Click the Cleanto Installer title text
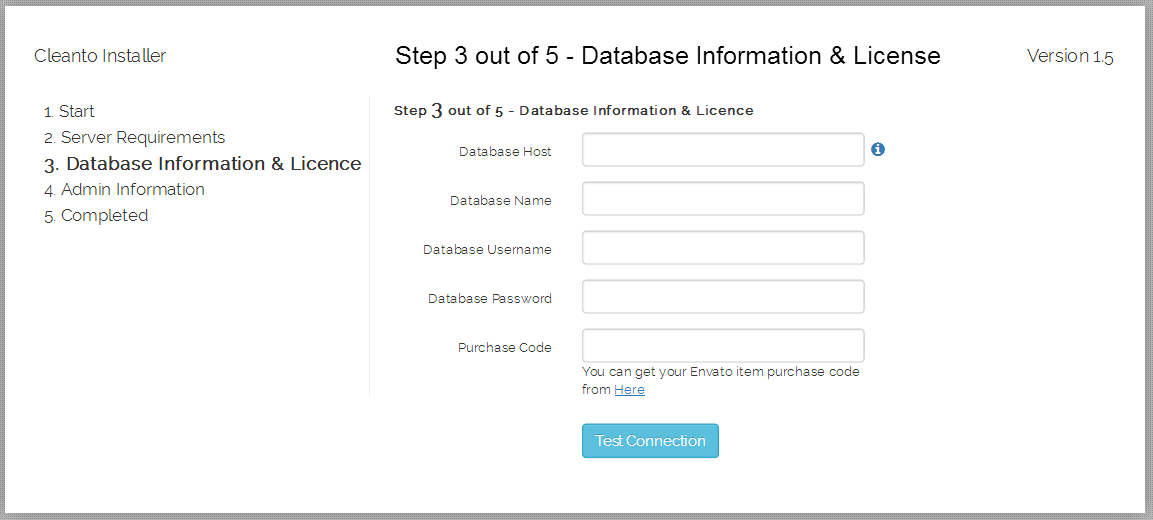This screenshot has width=1153, height=520. pyautogui.click(x=100, y=56)
